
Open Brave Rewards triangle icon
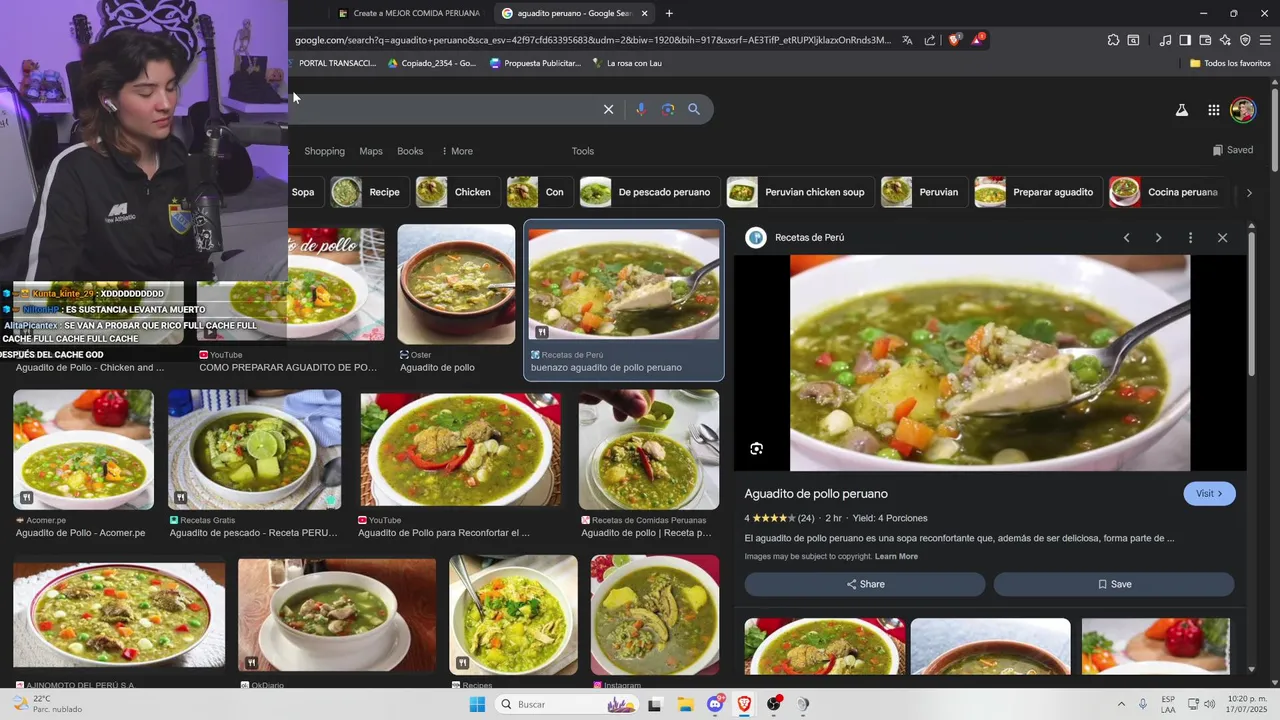(x=978, y=40)
